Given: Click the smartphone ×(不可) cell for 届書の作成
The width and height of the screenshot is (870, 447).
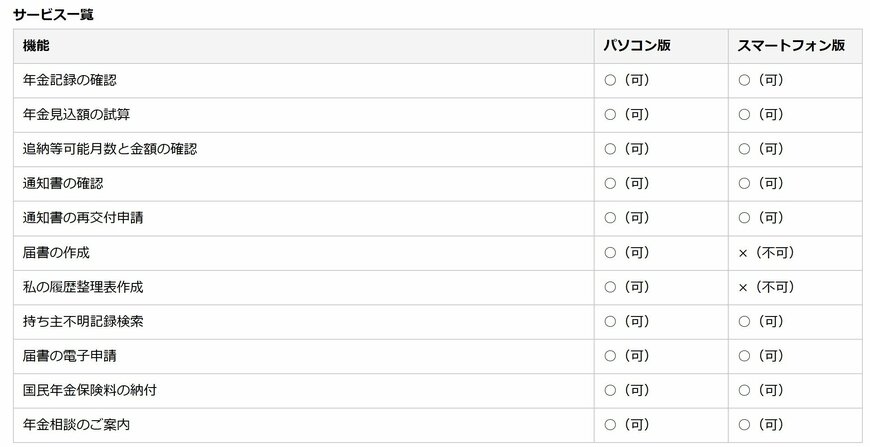Looking at the screenshot, I should pyautogui.click(x=766, y=253).
